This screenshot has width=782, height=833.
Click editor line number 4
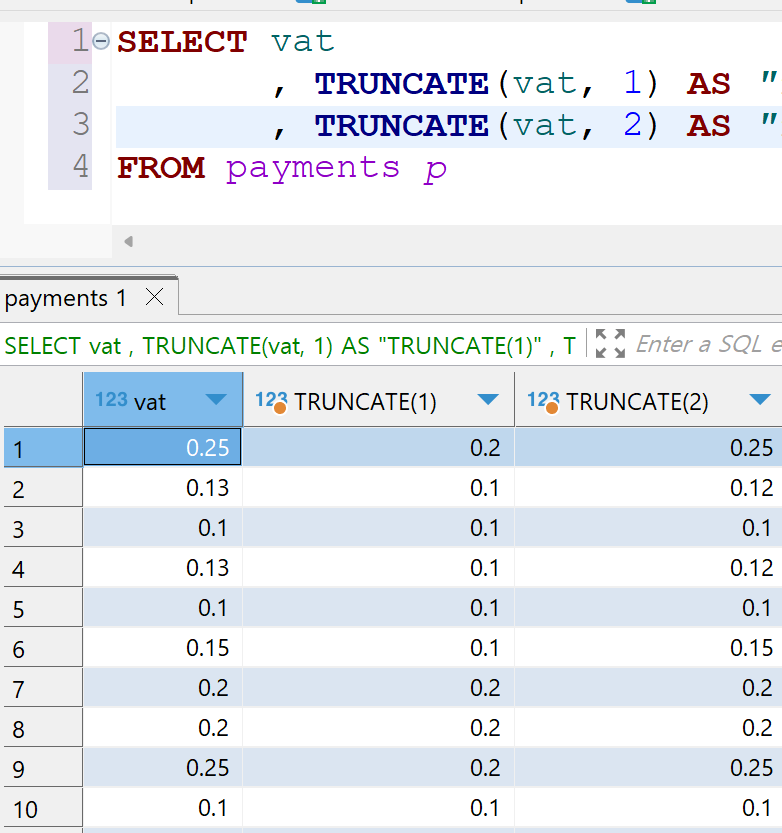point(80,166)
